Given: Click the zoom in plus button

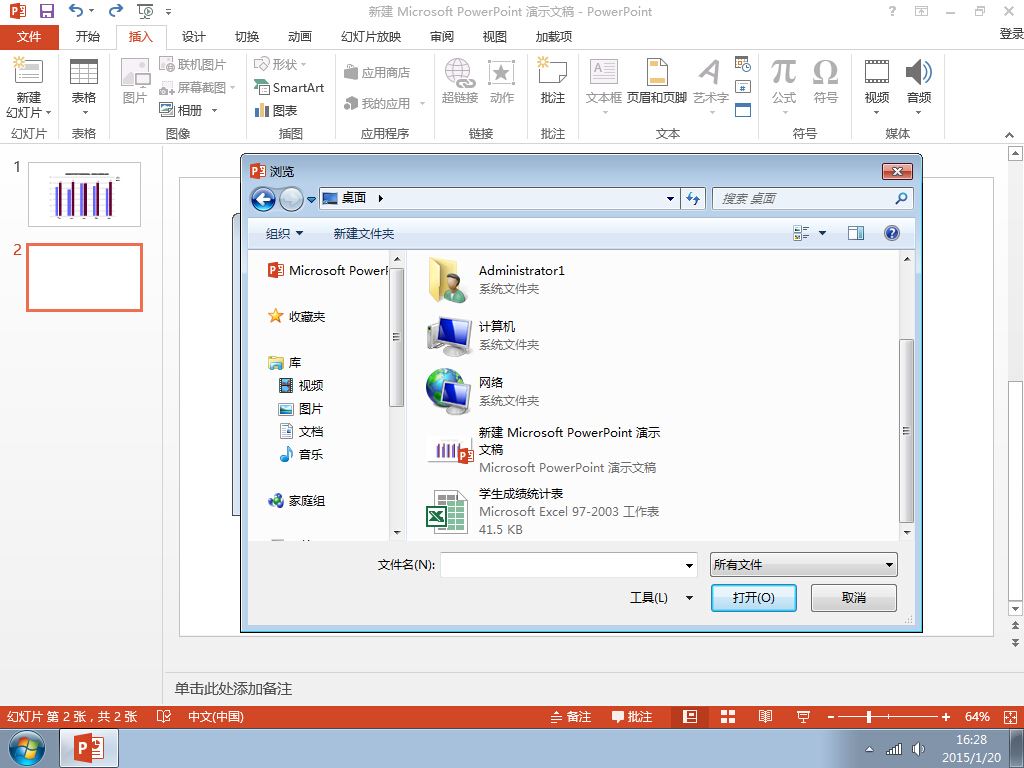Looking at the screenshot, I should click(x=946, y=716).
